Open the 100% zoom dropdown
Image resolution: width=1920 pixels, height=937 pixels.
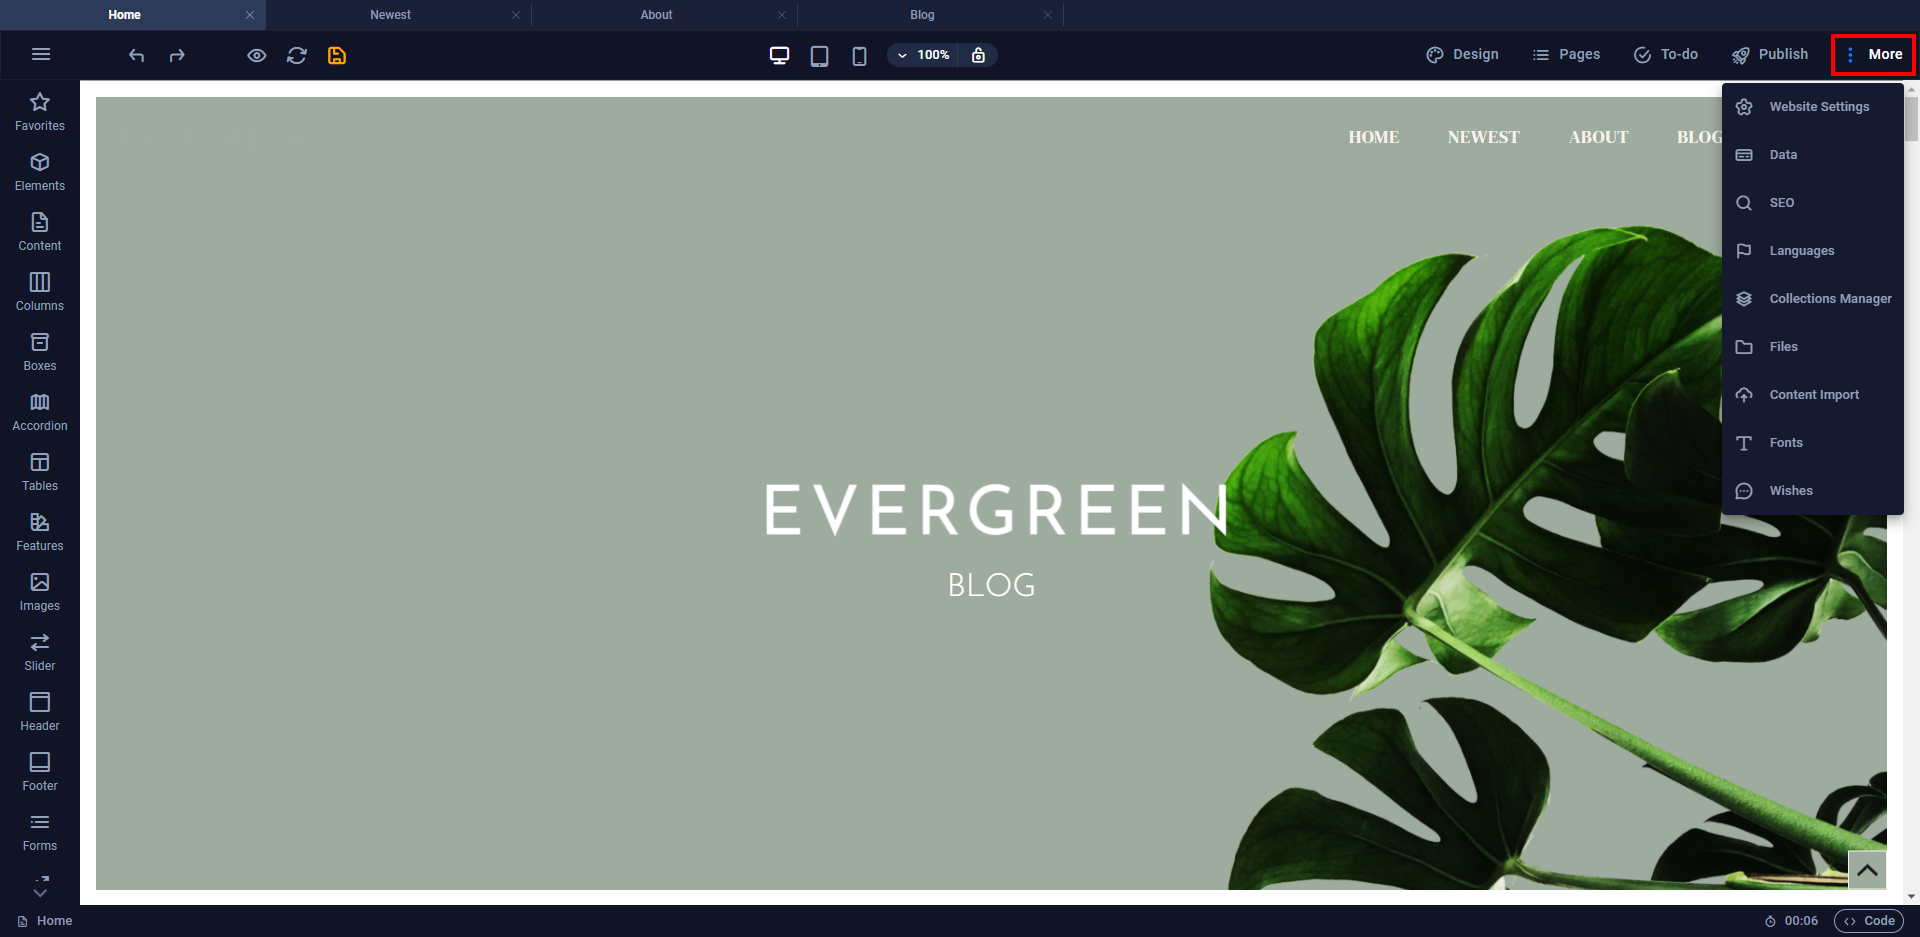923,55
